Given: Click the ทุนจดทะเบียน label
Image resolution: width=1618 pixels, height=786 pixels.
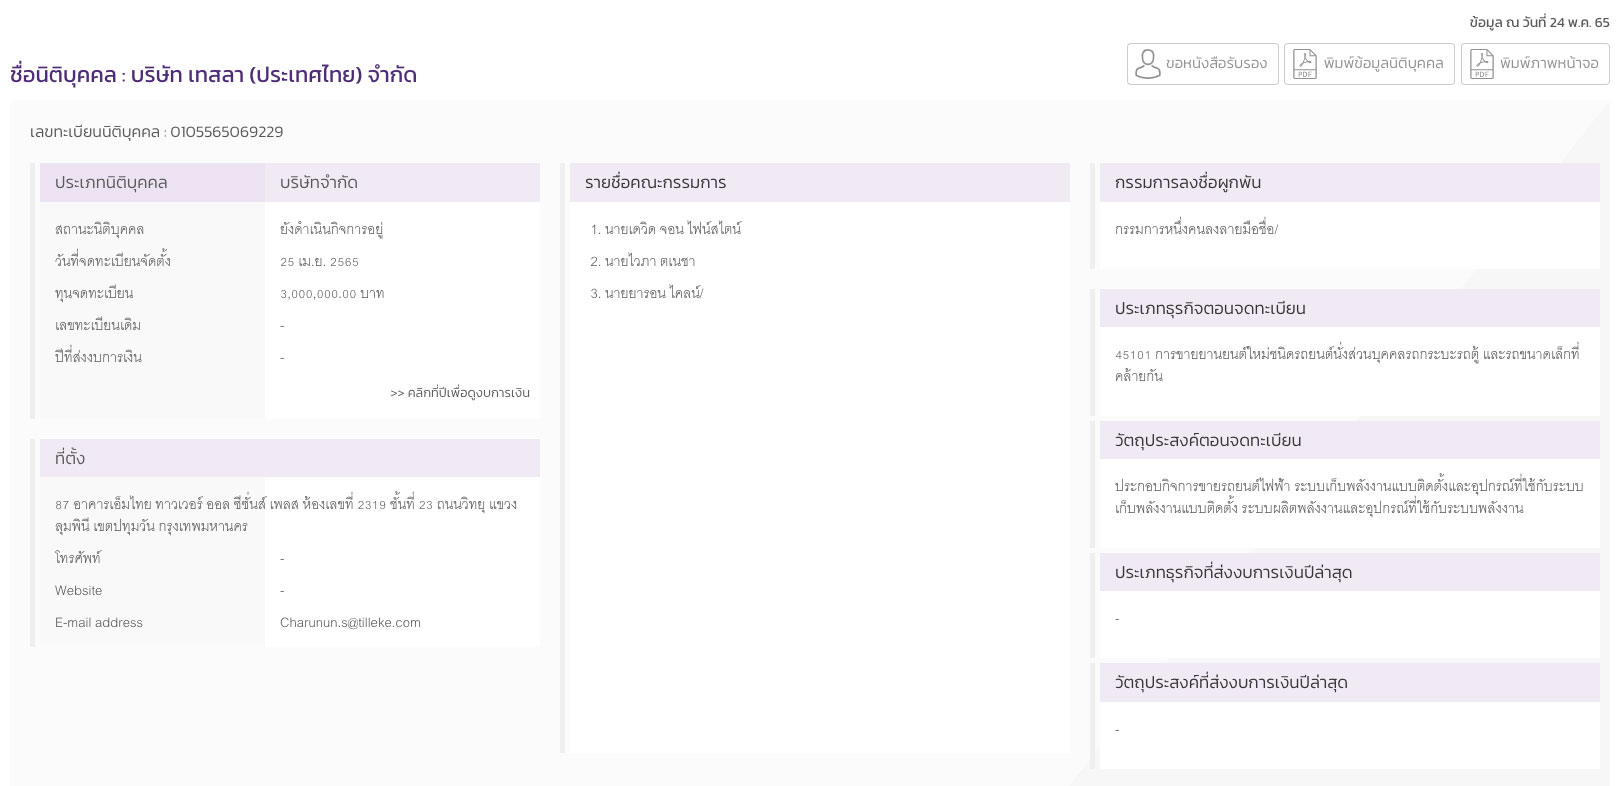Looking at the screenshot, I should (94, 293).
